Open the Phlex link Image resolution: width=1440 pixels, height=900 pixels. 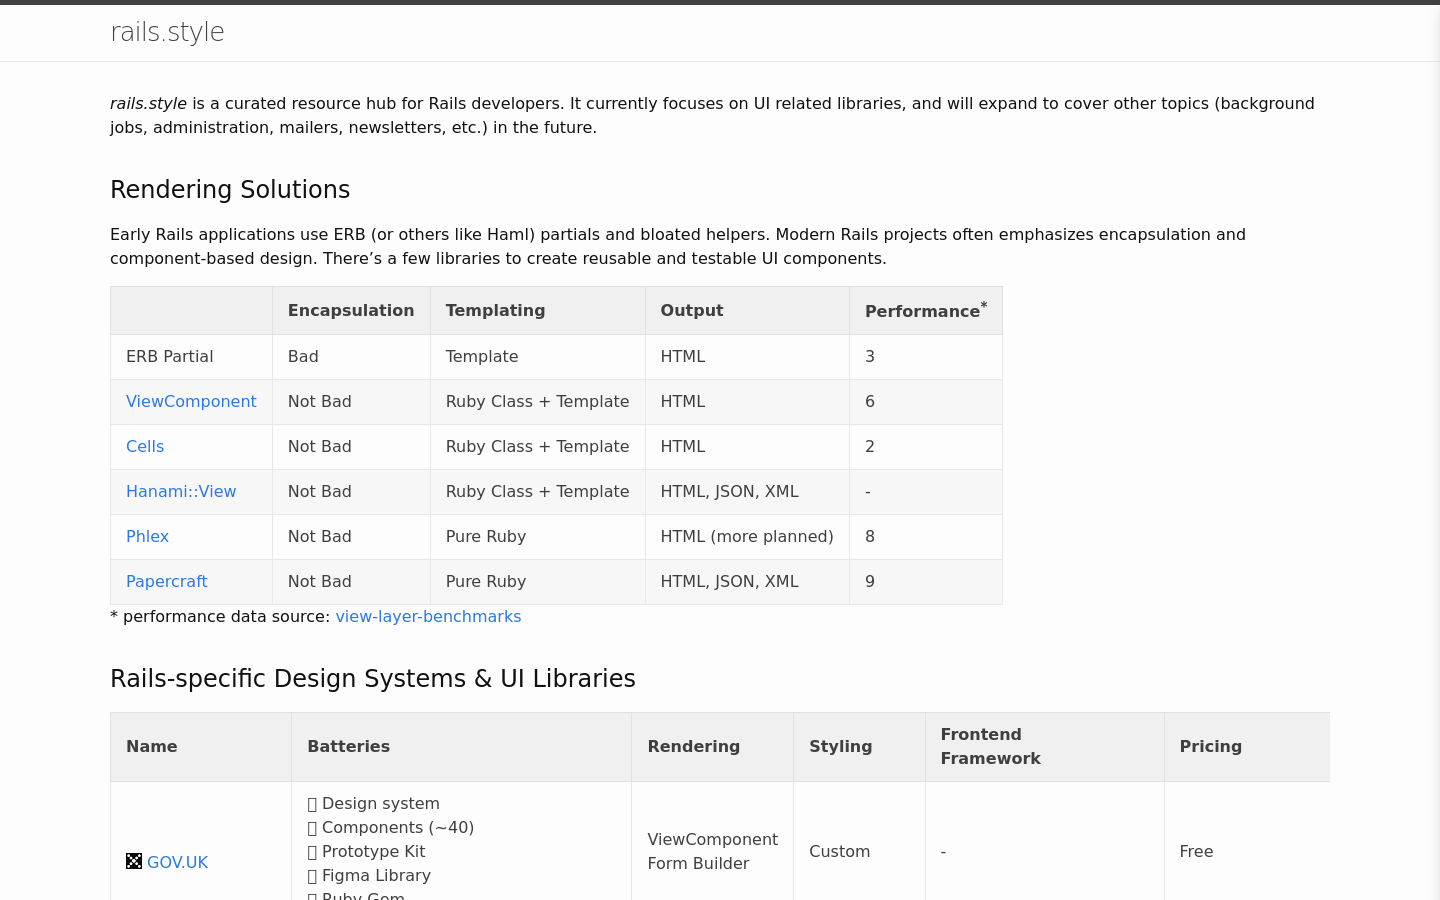pyautogui.click(x=147, y=536)
